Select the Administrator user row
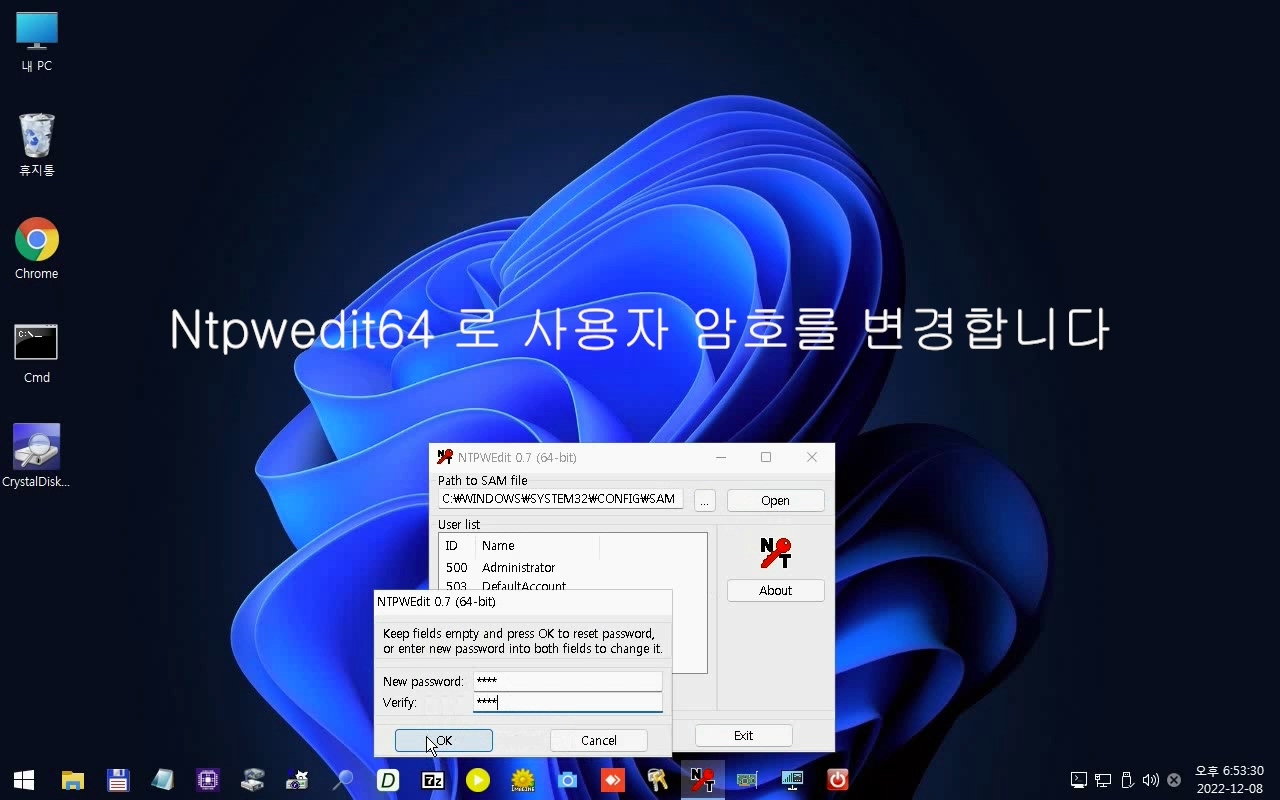The width and height of the screenshot is (1280, 800). 572,567
